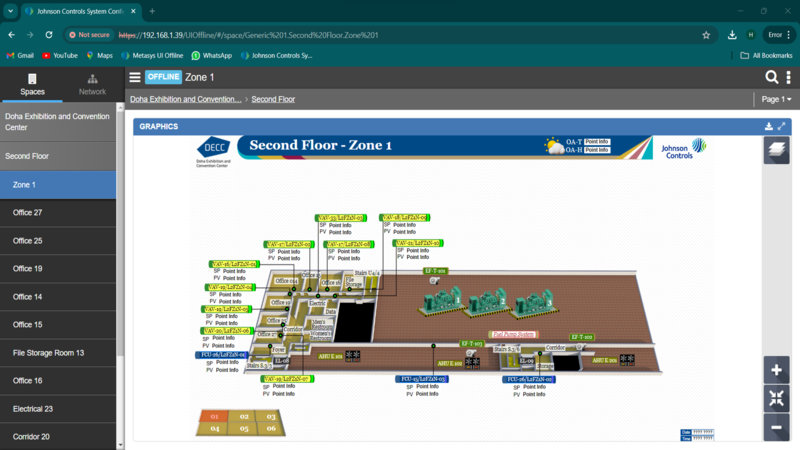The image size is (800, 450).
Task: Switch to the Network tab
Action: (92, 84)
